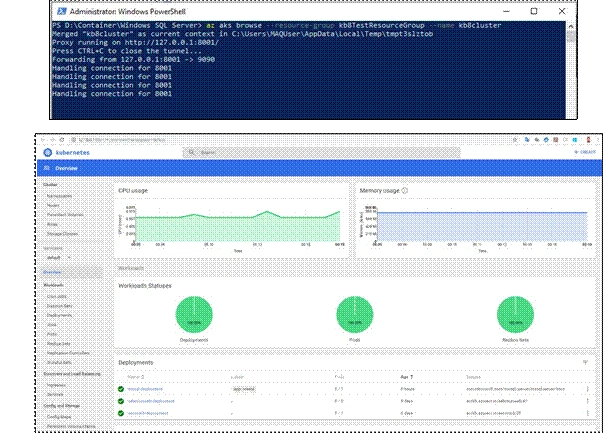This screenshot has height=441, width=610.
Task: Open actions menu for mssql-deployment row
Action: [x=587, y=389]
